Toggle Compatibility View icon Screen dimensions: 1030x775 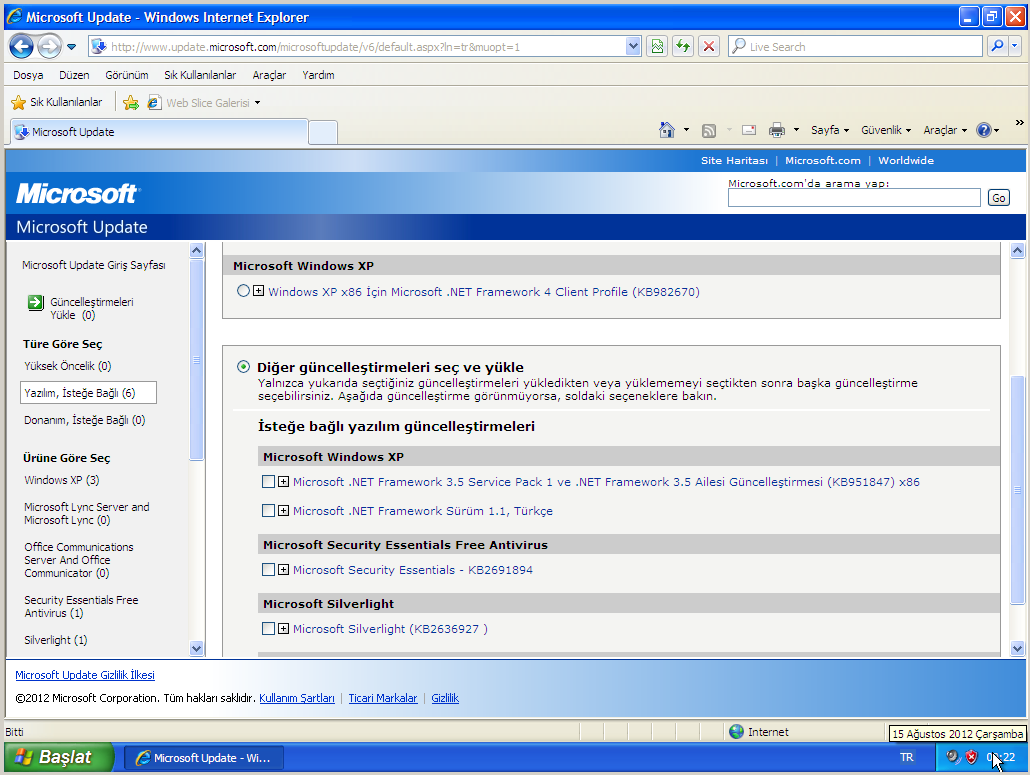pos(657,47)
